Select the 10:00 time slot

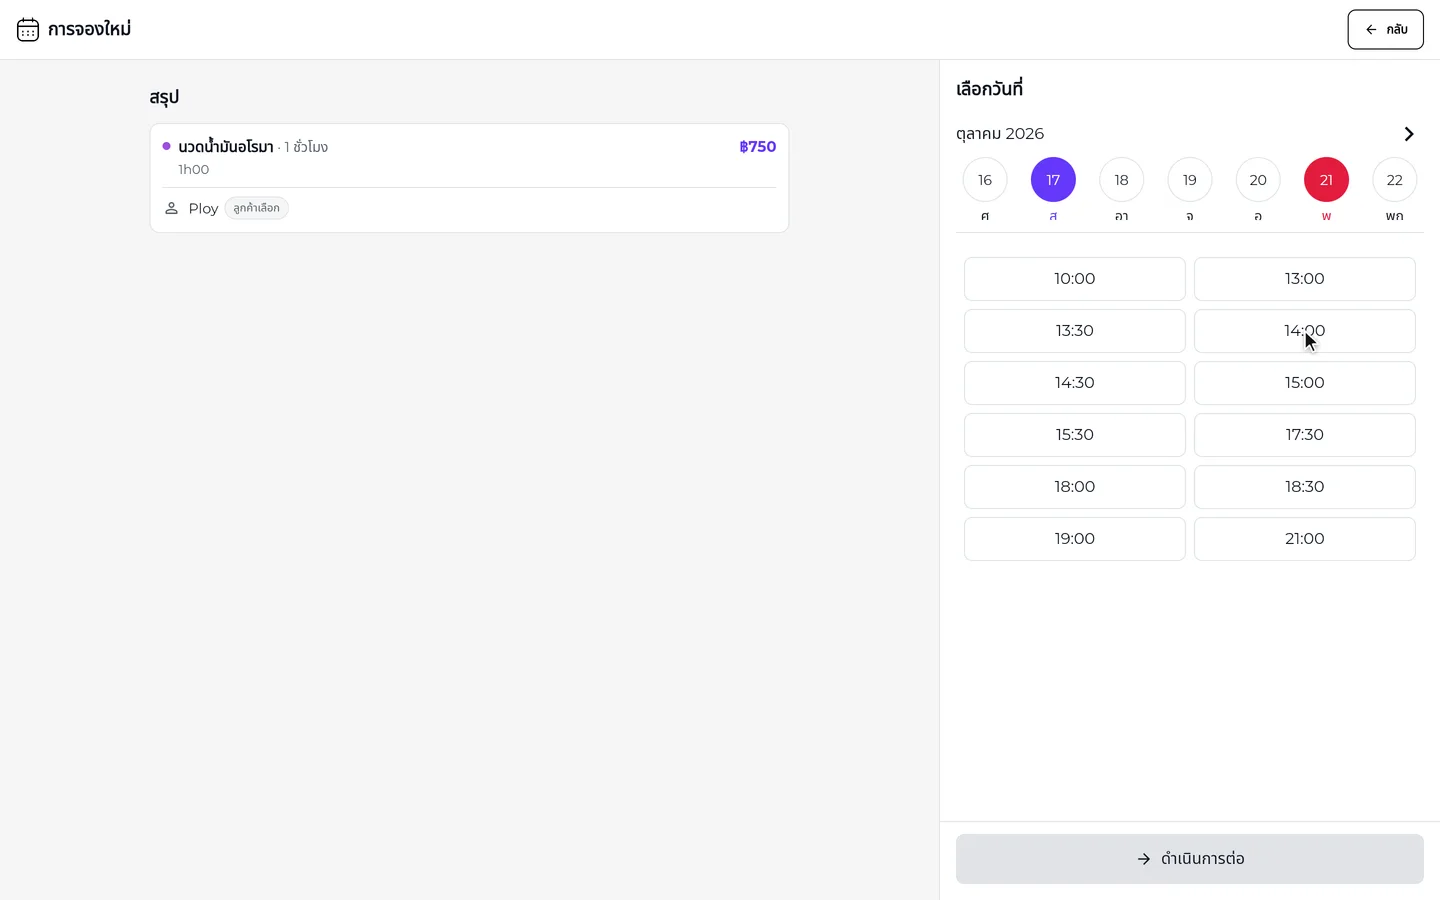(1075, 279)
